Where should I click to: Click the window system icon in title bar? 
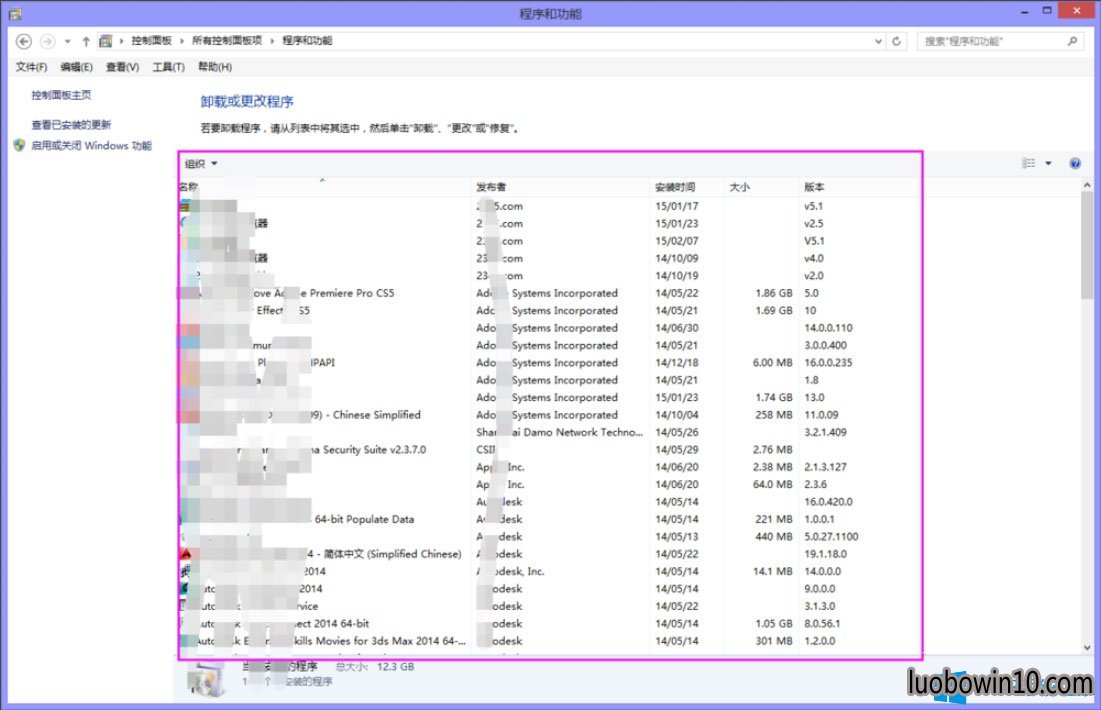[x=15, y=13]
